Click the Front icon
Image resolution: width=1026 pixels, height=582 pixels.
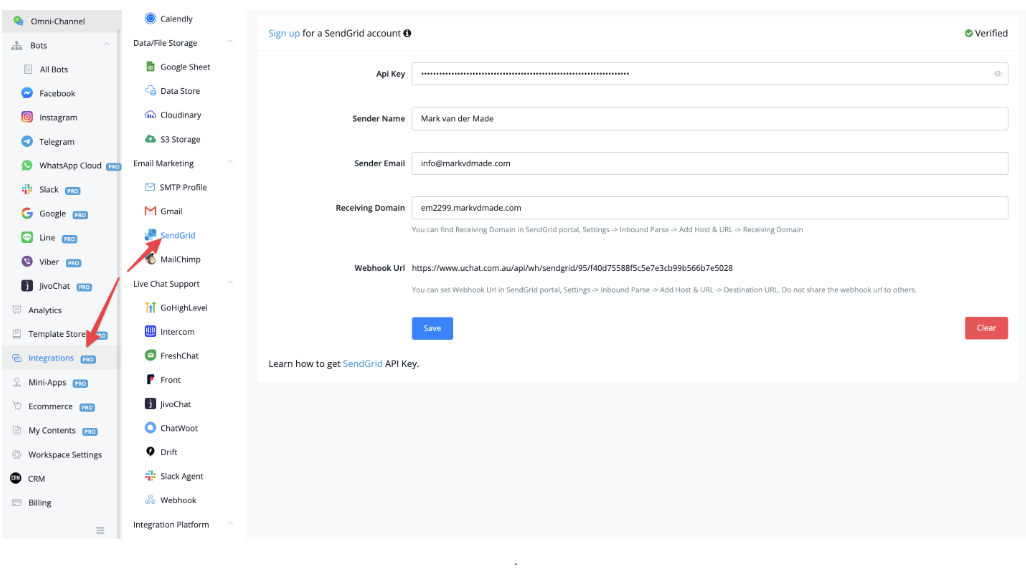(150, 380)
